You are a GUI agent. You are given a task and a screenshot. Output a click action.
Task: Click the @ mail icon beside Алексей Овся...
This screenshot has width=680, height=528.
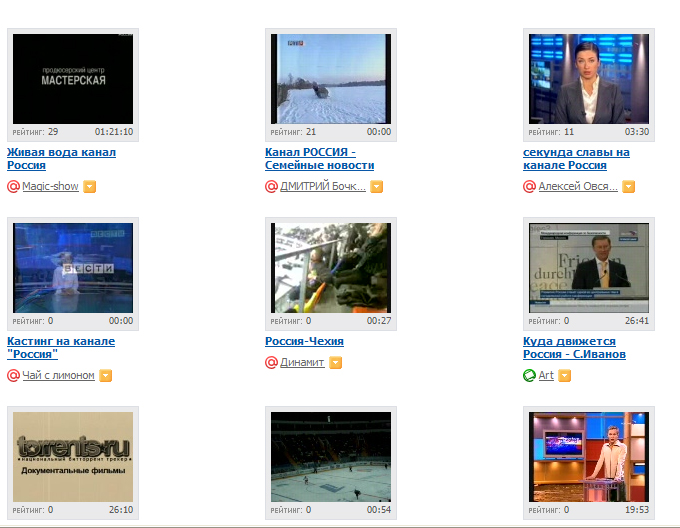530,186
